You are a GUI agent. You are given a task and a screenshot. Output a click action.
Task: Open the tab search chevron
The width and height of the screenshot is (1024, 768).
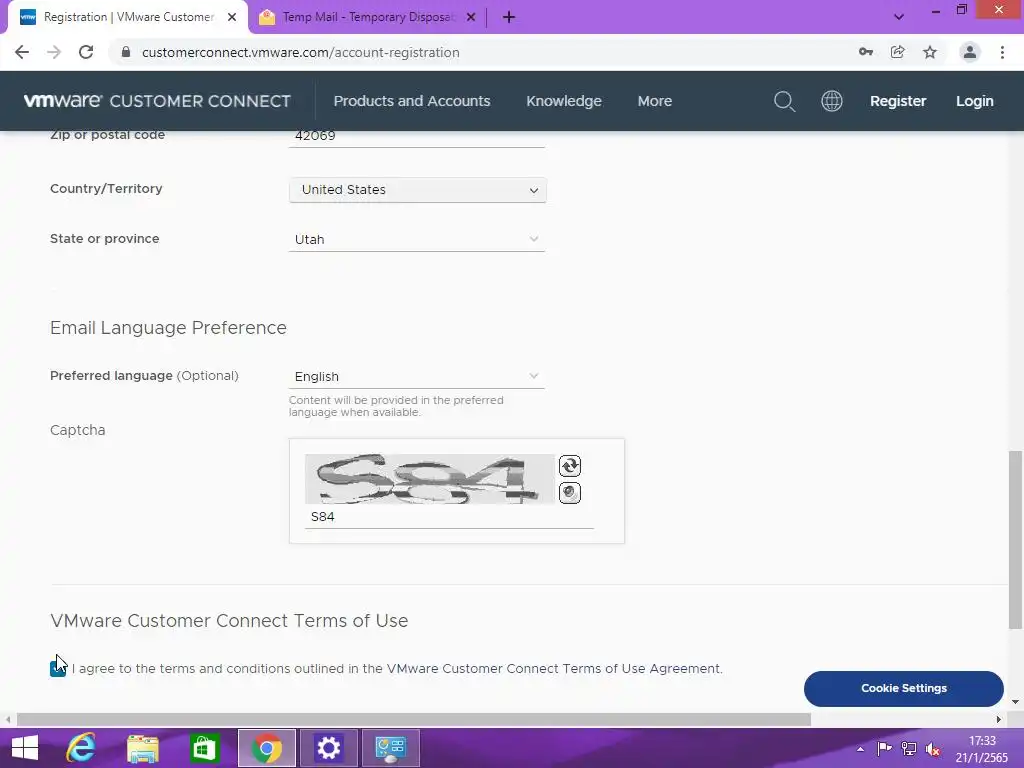pyautogui.click(x=899, y=17)
